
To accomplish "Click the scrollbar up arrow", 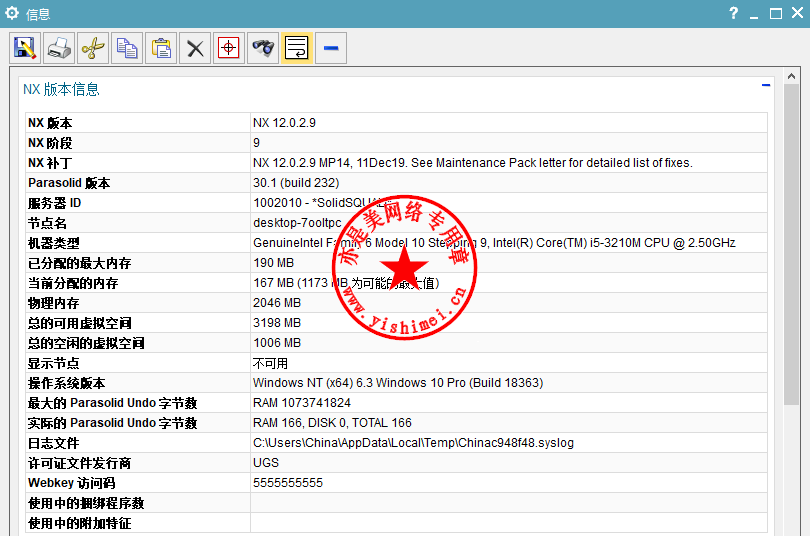I will 791,76.
